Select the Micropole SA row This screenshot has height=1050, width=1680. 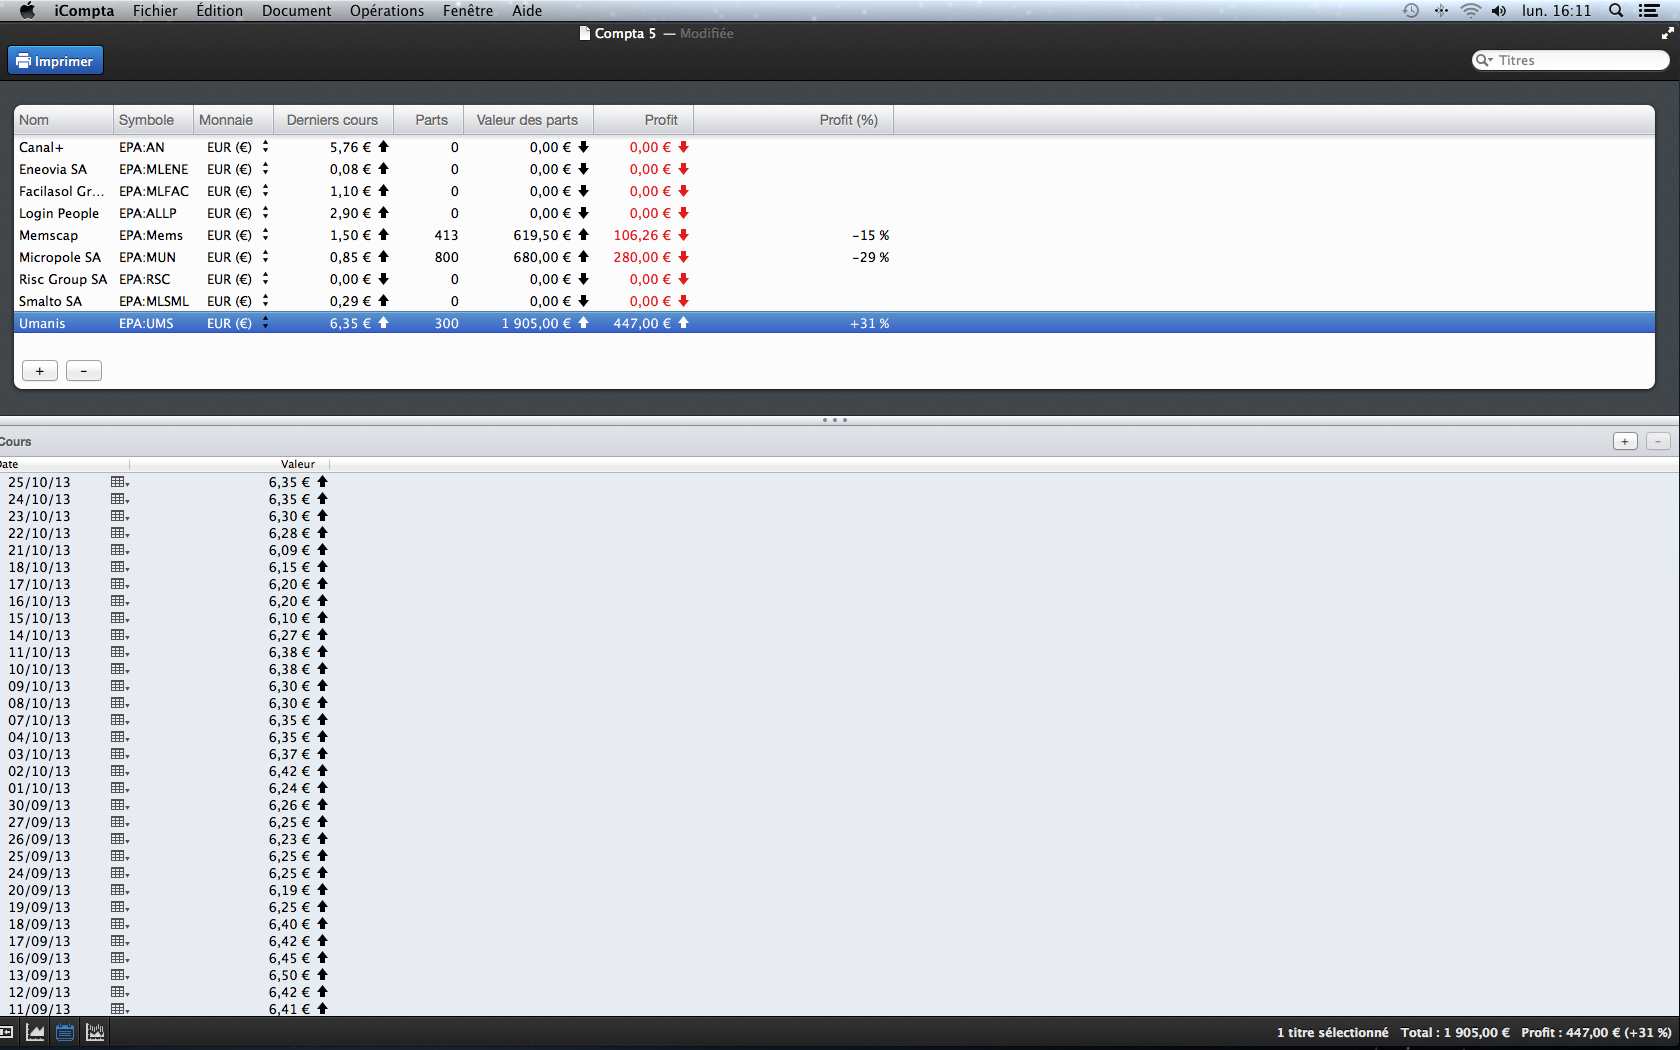(x=834, y=257)
